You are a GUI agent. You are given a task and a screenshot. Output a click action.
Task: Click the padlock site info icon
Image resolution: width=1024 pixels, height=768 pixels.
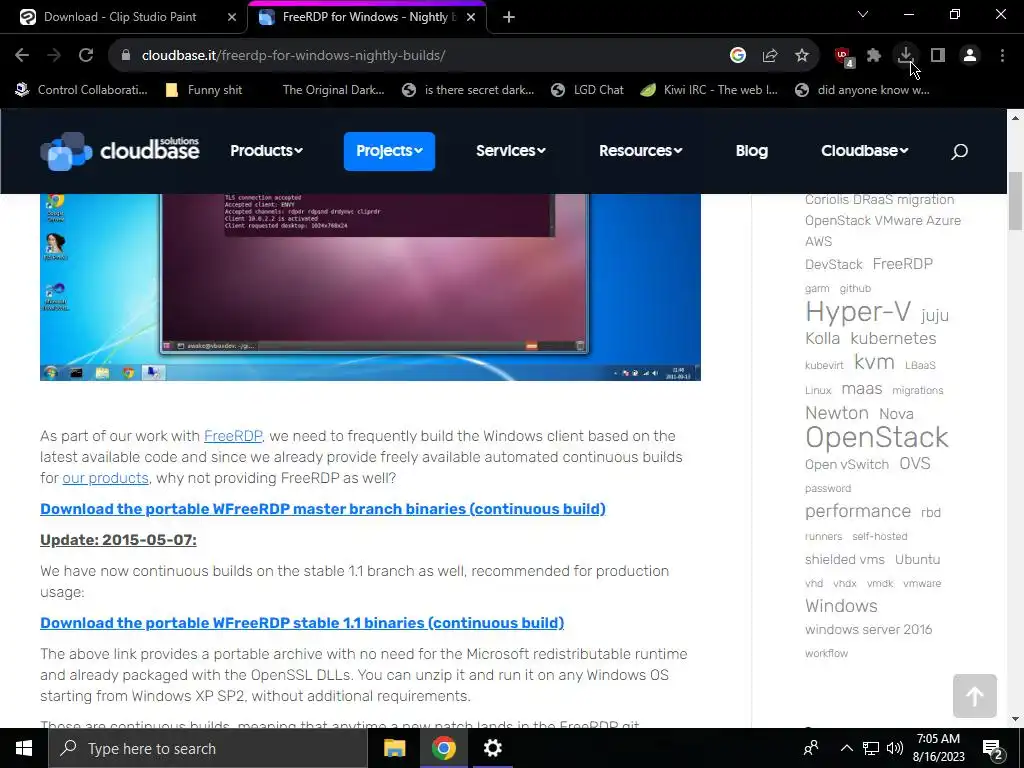click(x=125, y=56)
